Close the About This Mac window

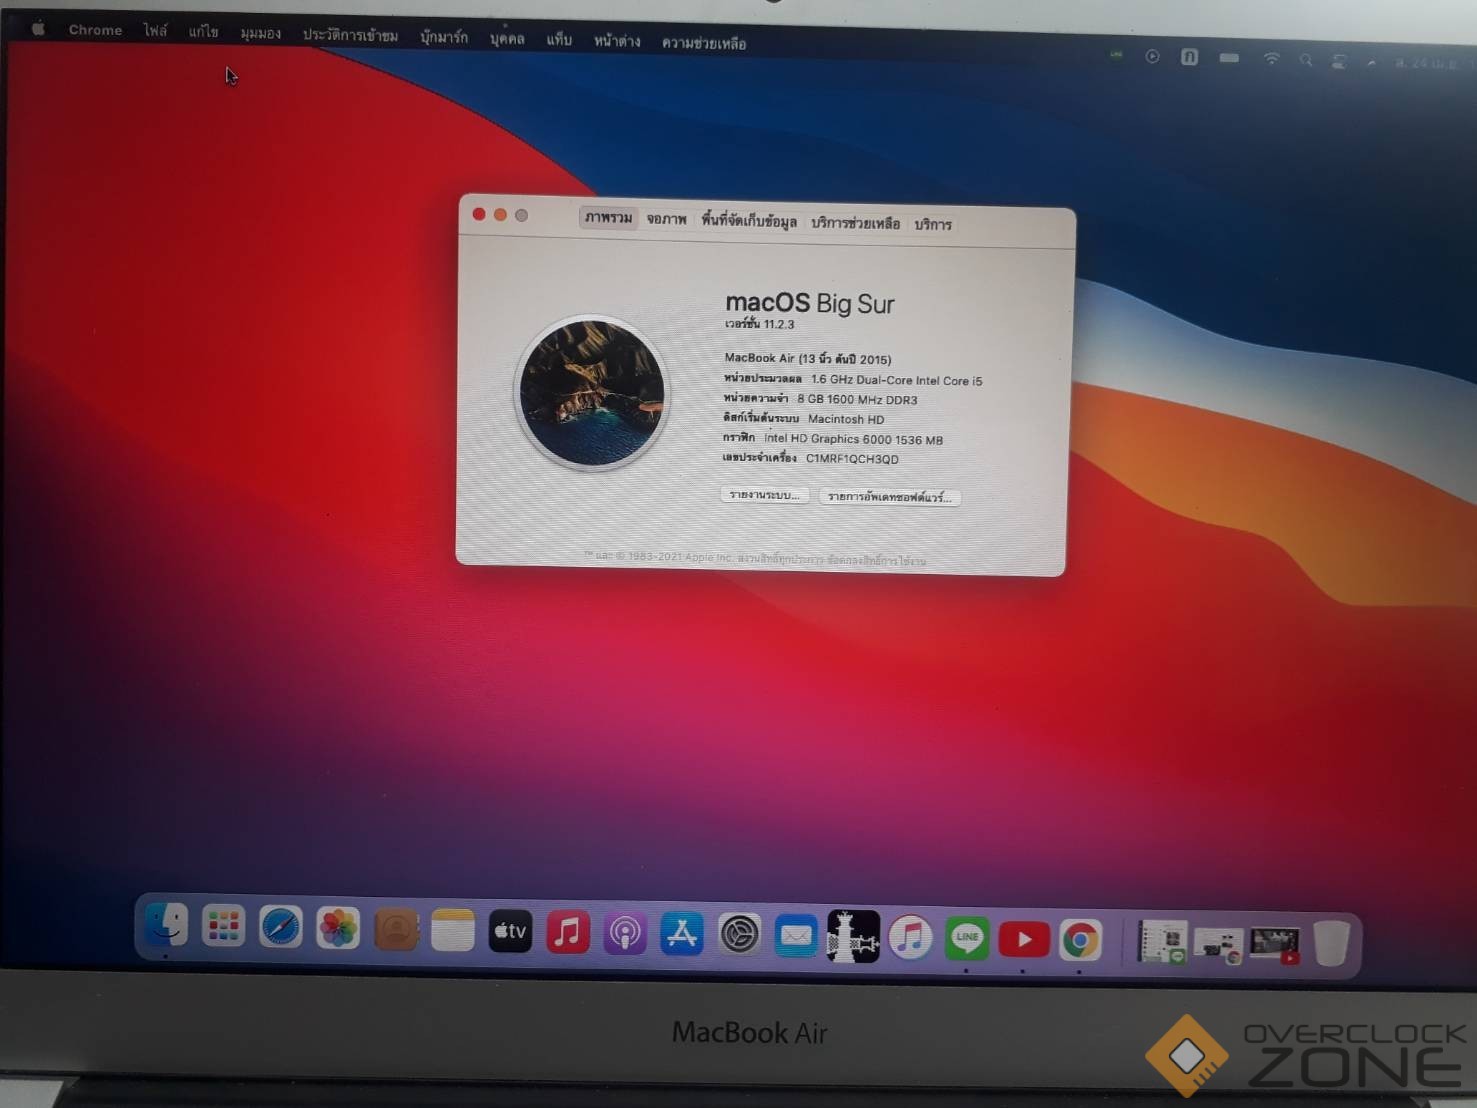(479, 214)
